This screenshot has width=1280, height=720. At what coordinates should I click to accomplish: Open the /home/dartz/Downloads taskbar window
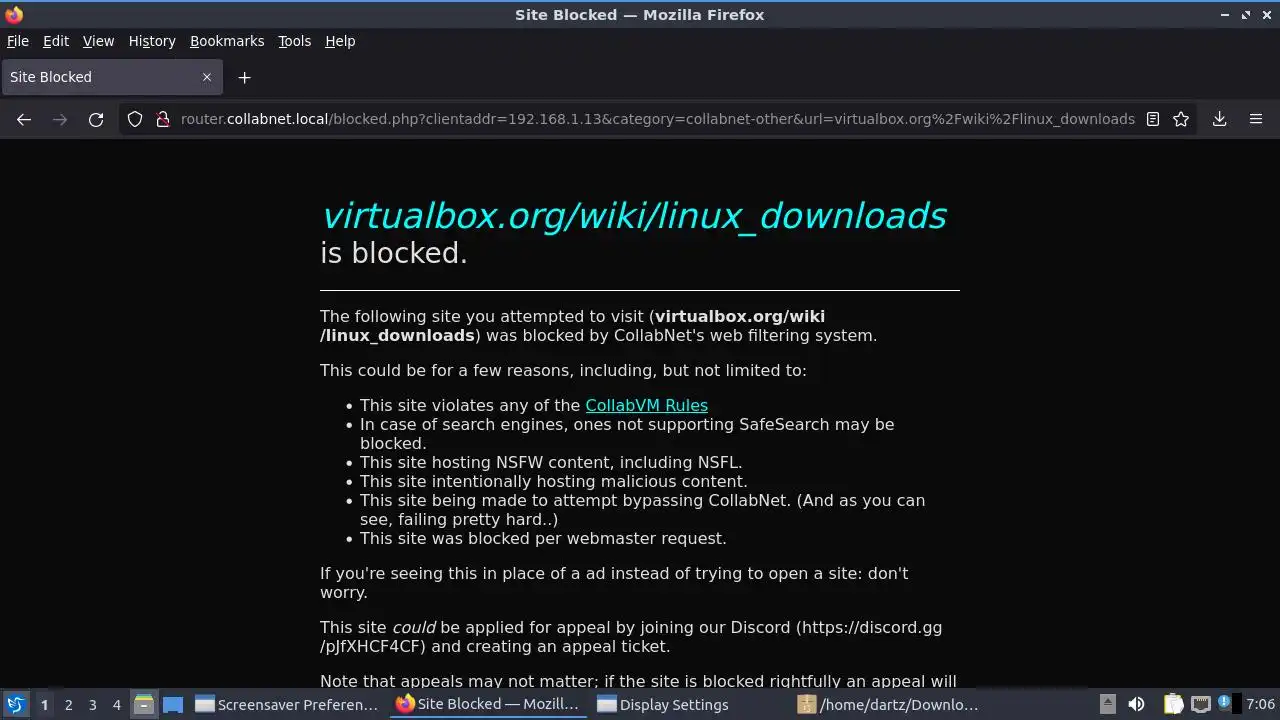tap(890, 704)
